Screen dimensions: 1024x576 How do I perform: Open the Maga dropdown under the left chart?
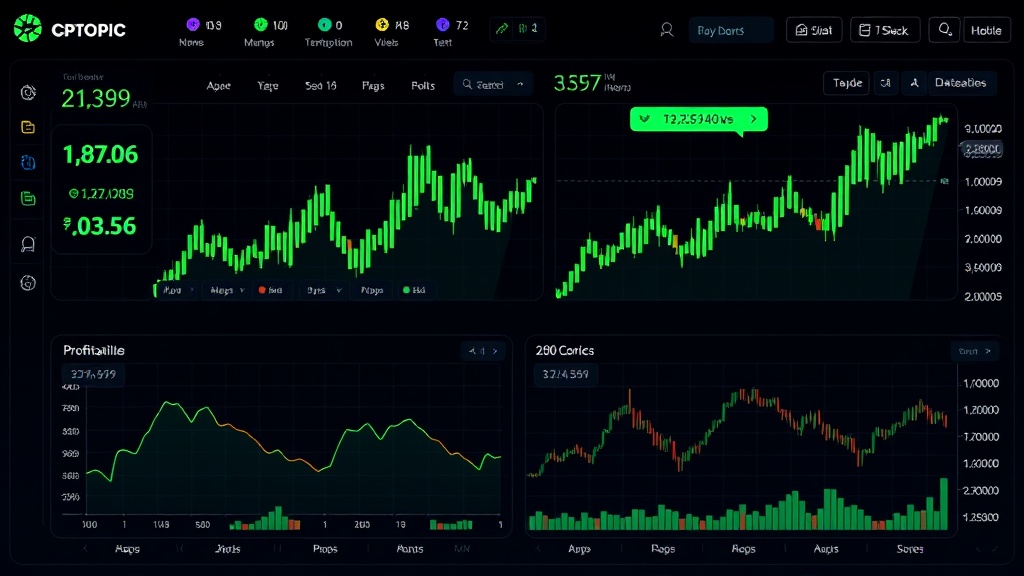point(227,290)
